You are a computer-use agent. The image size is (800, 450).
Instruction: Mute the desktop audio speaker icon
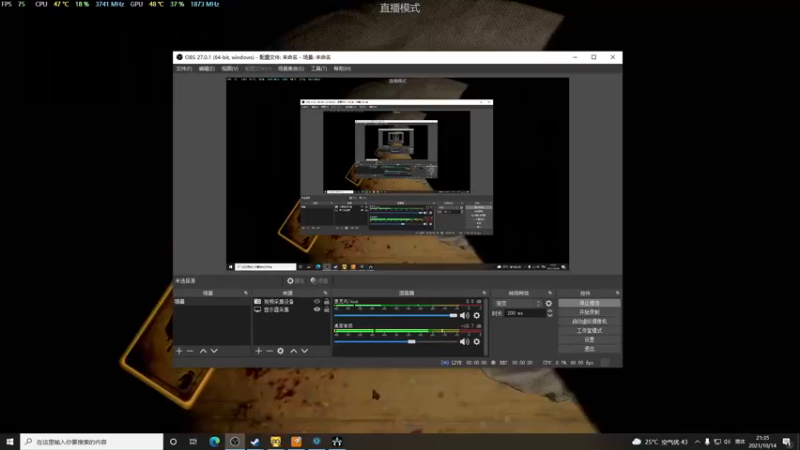464,342
